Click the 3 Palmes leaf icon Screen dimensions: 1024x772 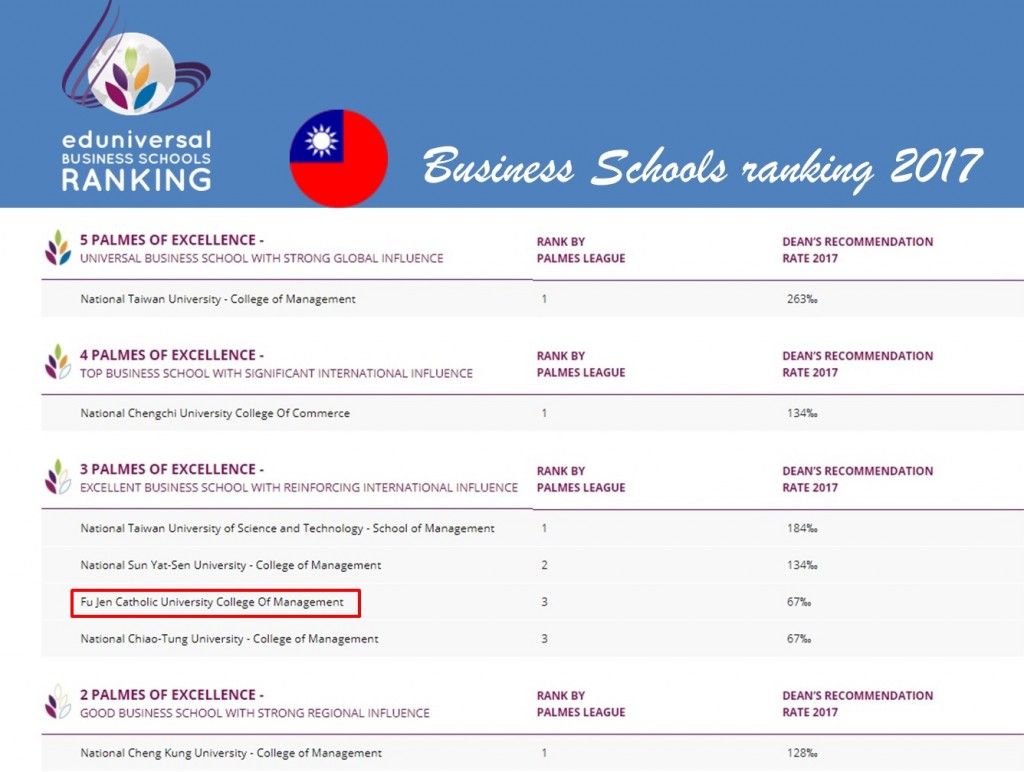[x=58, y=477]
